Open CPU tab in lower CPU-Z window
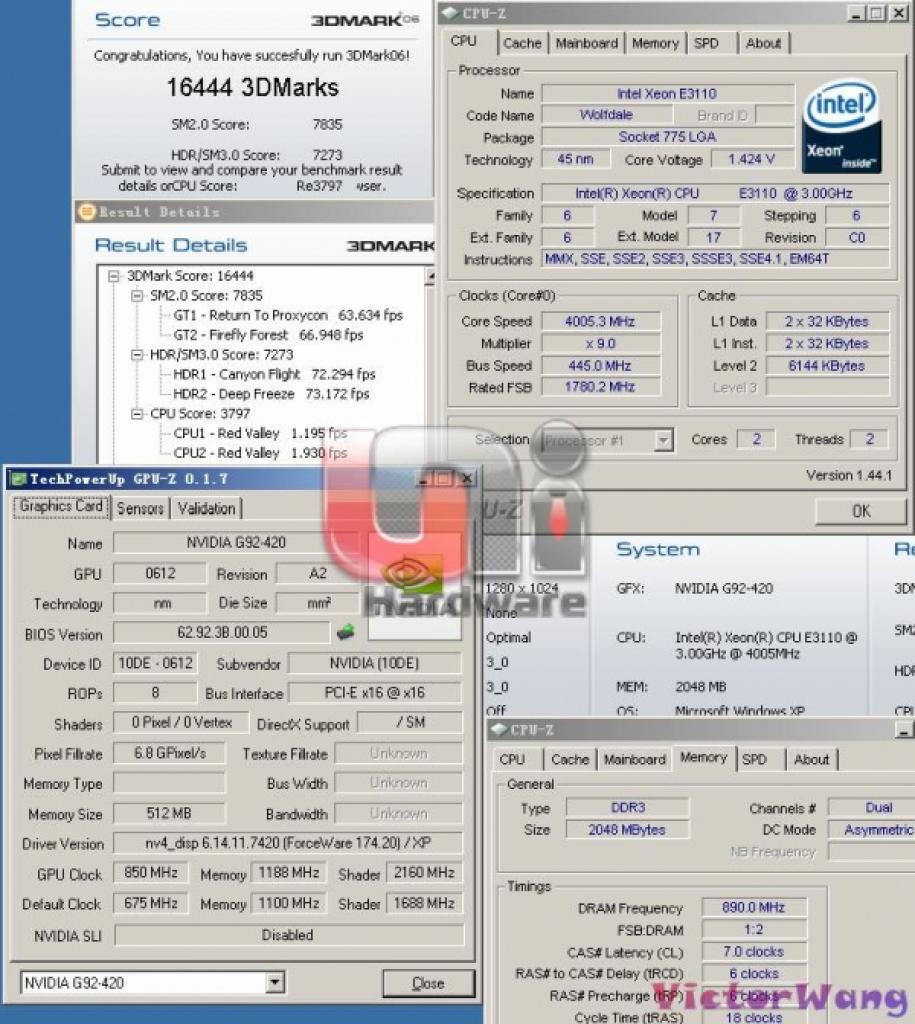915x1024 pixels. tap(512, 760)
